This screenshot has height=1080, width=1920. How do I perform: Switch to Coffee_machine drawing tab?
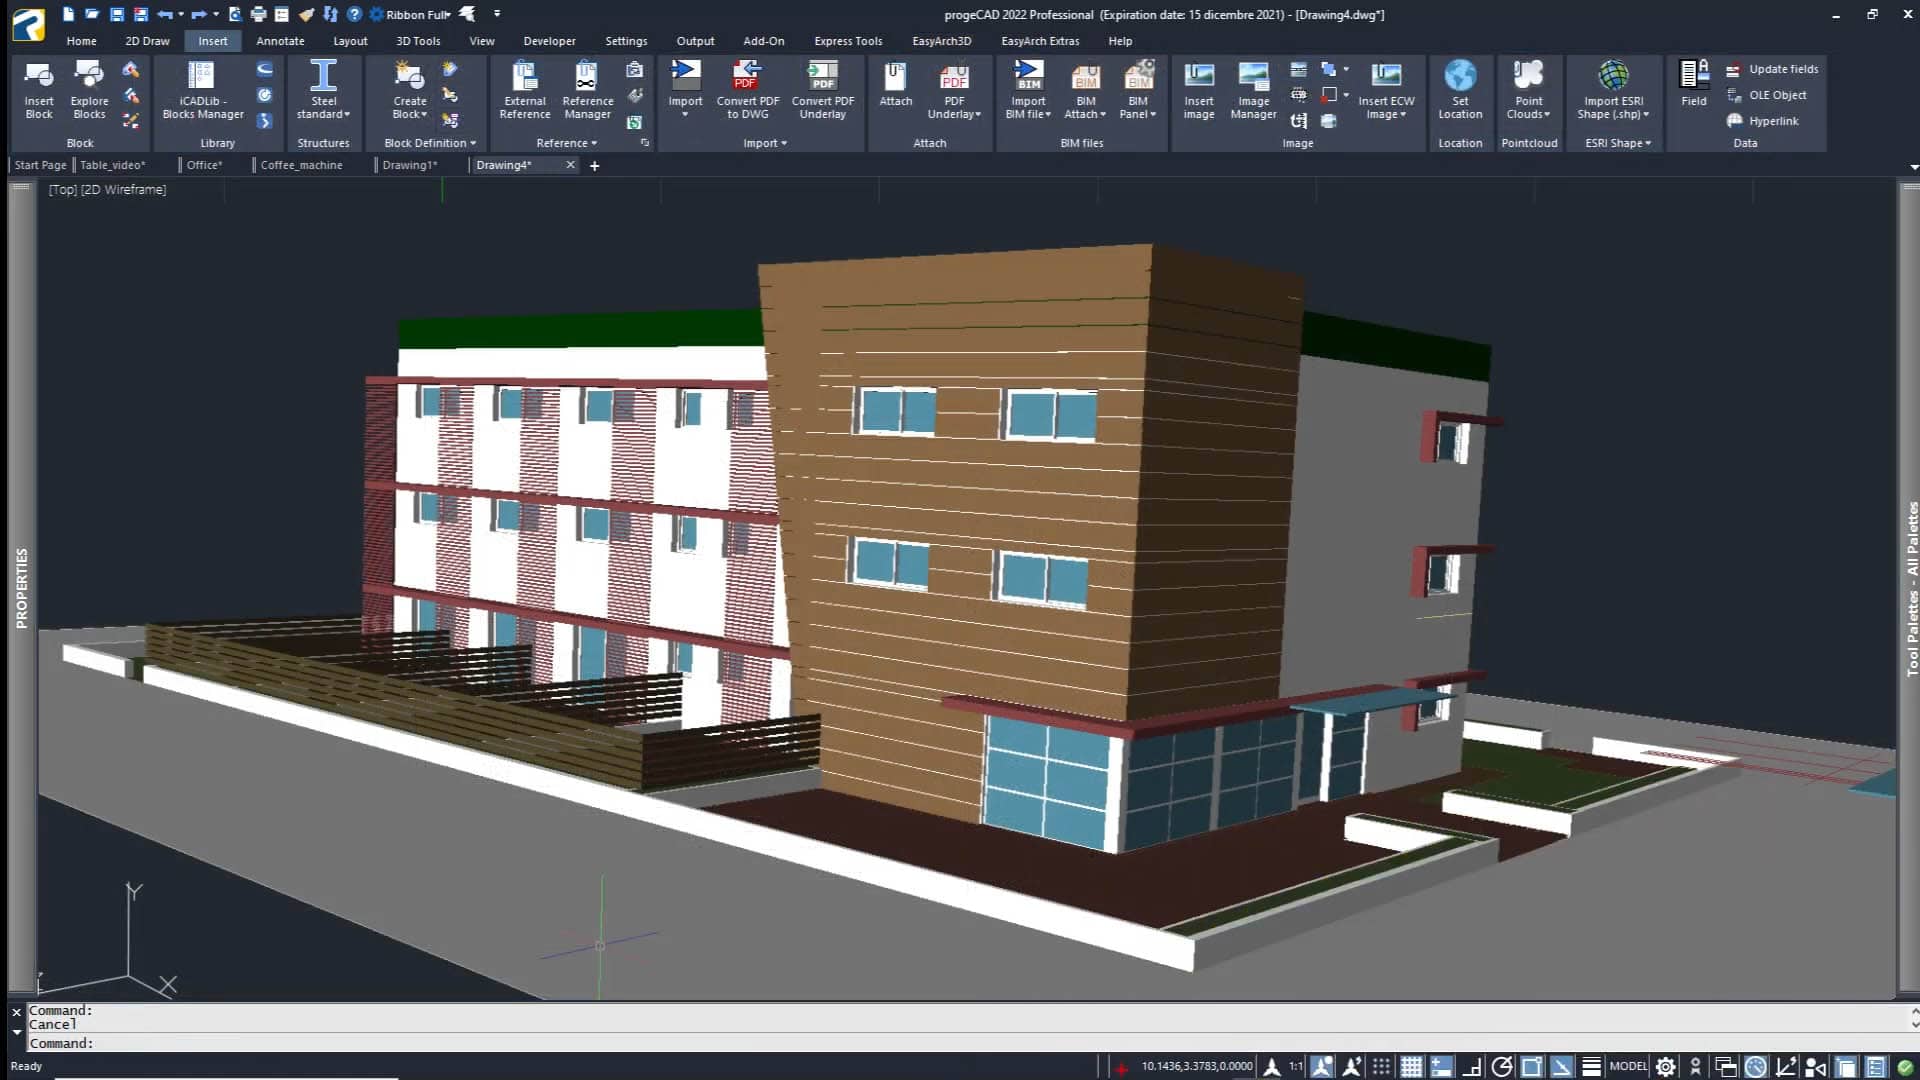click(x=301, y=165)
